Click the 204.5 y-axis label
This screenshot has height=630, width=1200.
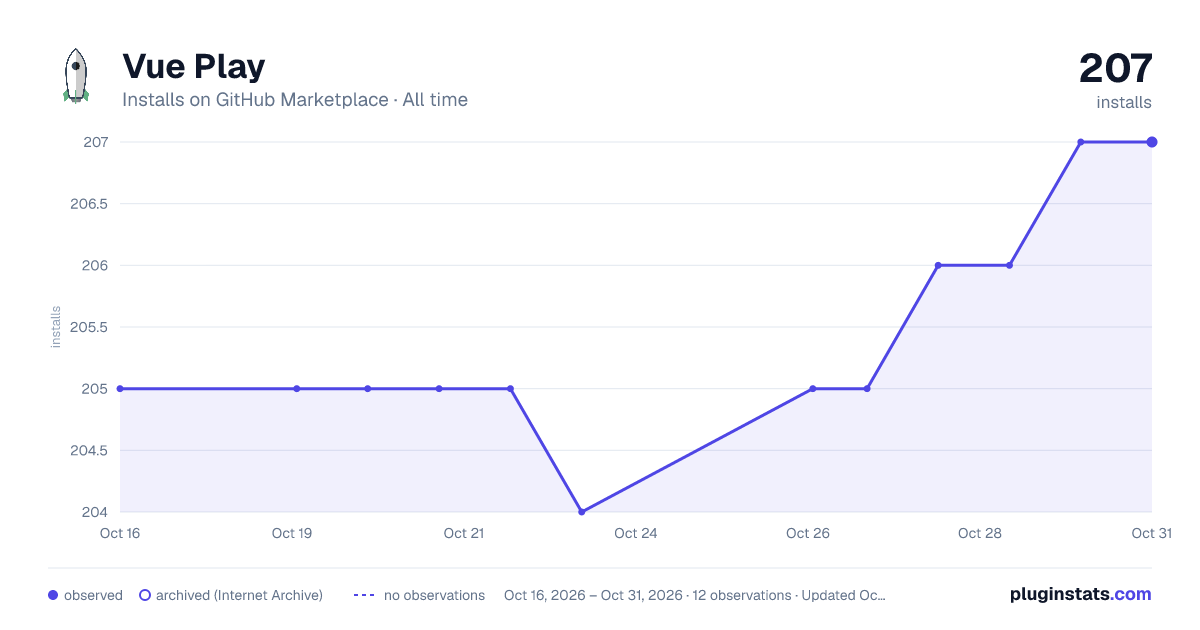[89, 450]
